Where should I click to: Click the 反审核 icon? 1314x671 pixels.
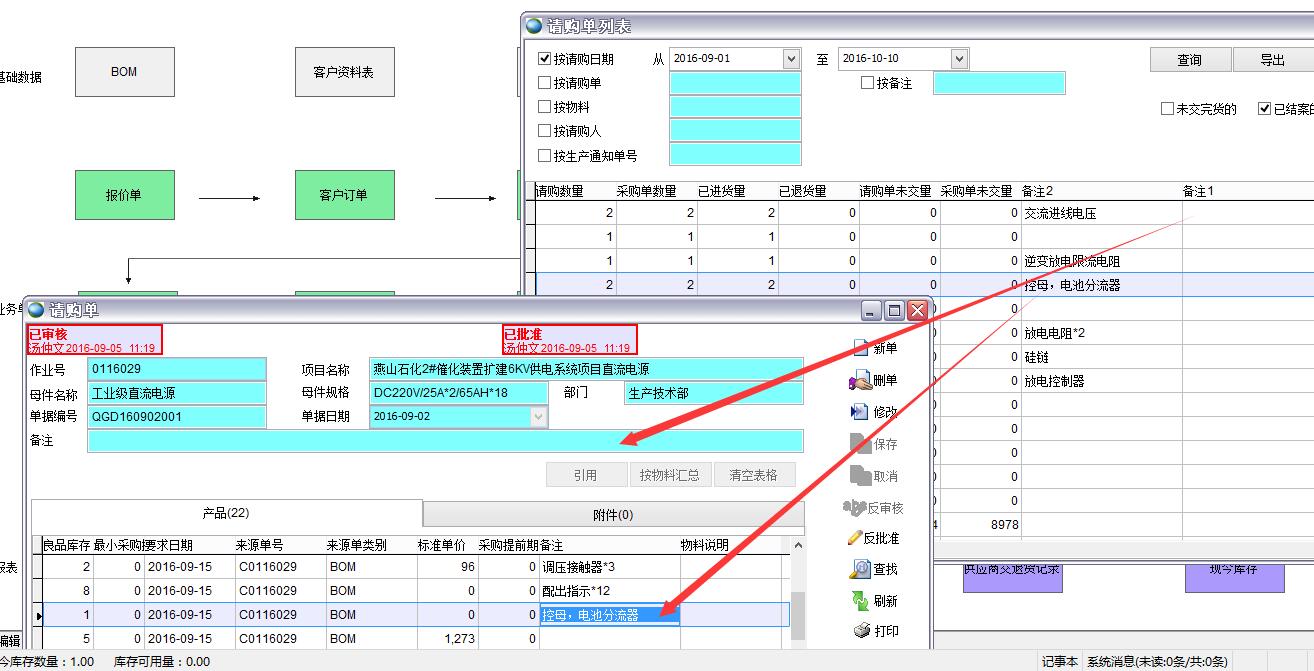[x=855, y=507]
